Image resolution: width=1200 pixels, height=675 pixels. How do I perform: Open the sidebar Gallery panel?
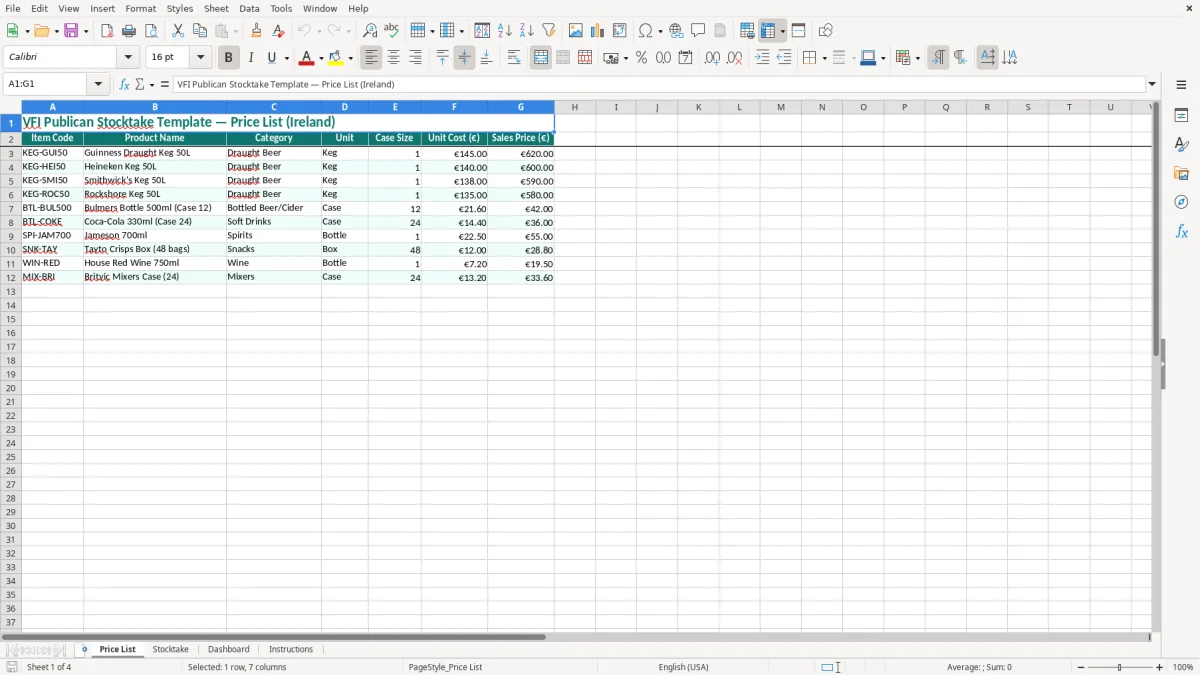click(1181, 173)
